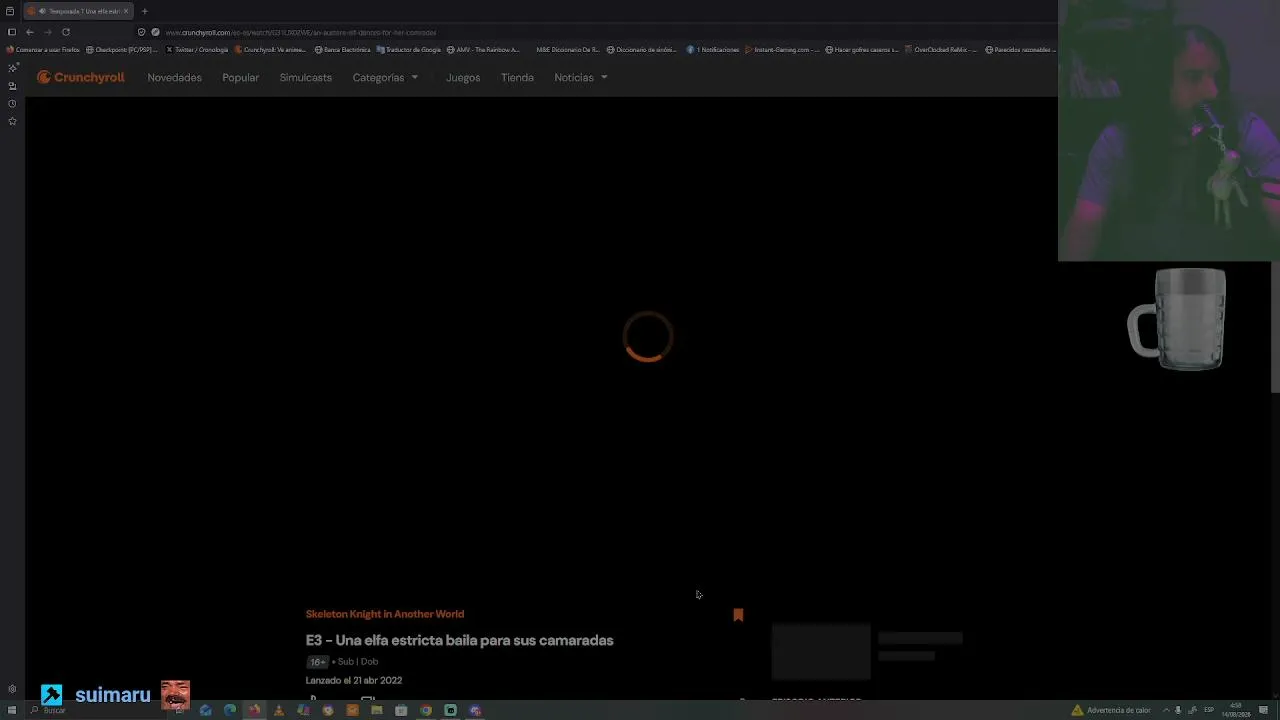Open VLC media player from the taskbar

tap(279, 710)
